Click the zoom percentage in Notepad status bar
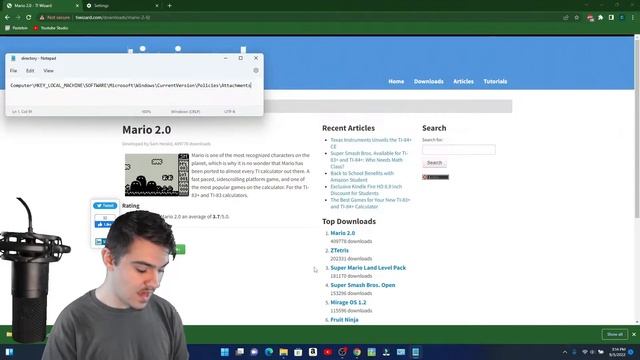The image size is (640, 360). pos(146,111)
